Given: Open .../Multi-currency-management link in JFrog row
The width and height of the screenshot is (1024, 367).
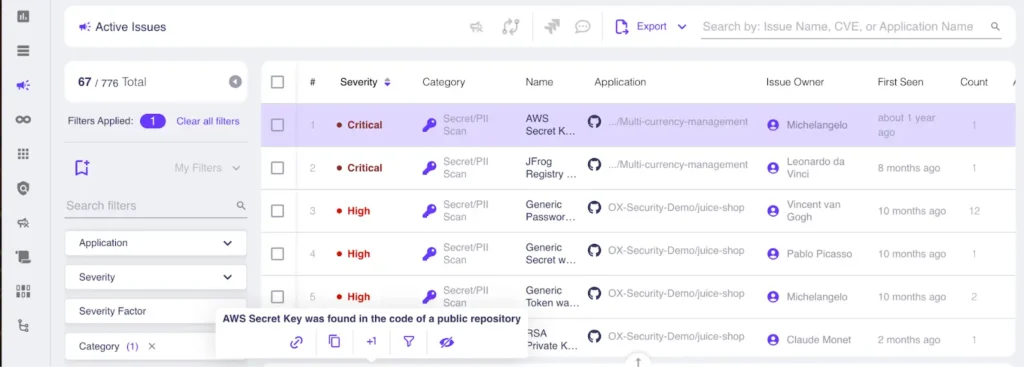Looking at the screenshot, I should [x=677, y=165].
